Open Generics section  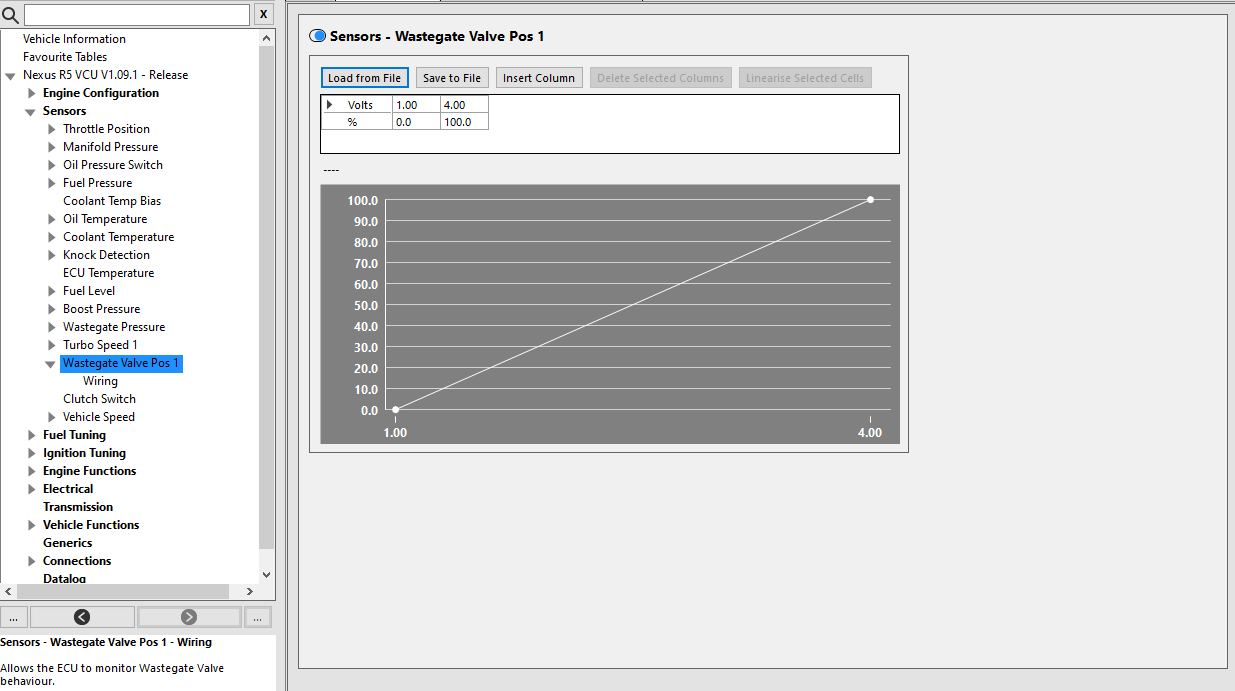(67, 543)
